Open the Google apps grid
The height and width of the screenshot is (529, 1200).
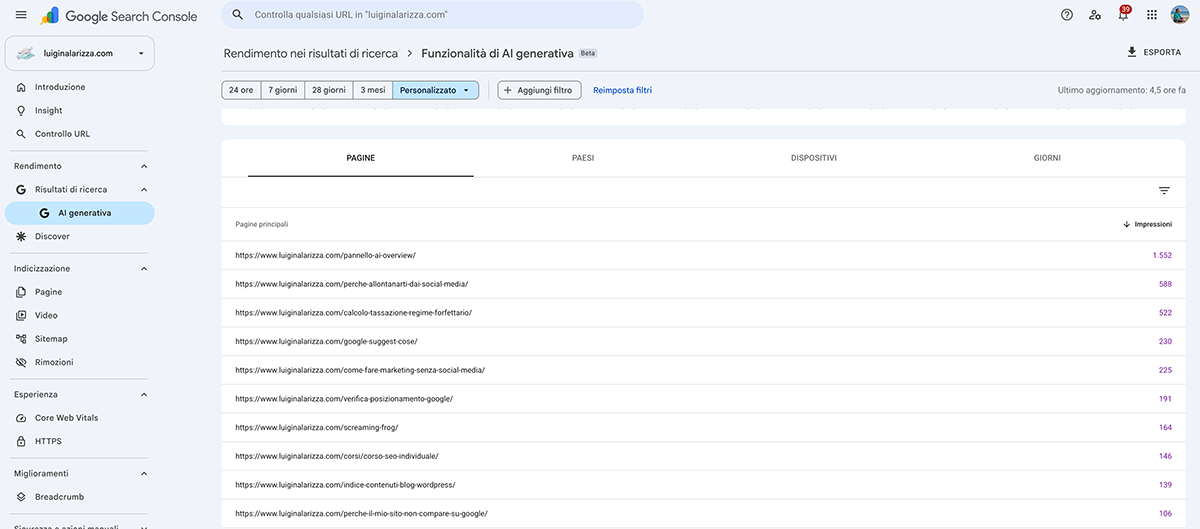1152,15
